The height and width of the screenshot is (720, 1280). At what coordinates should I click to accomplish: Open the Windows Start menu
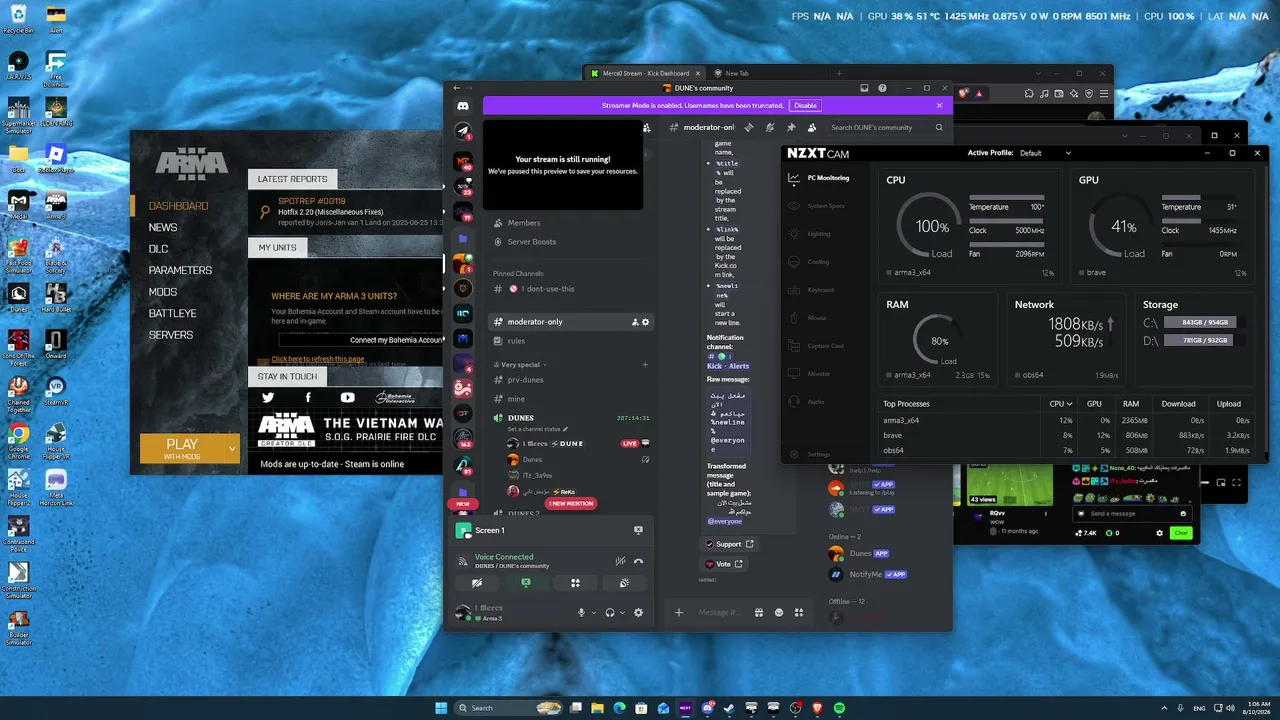pos(441,708)
